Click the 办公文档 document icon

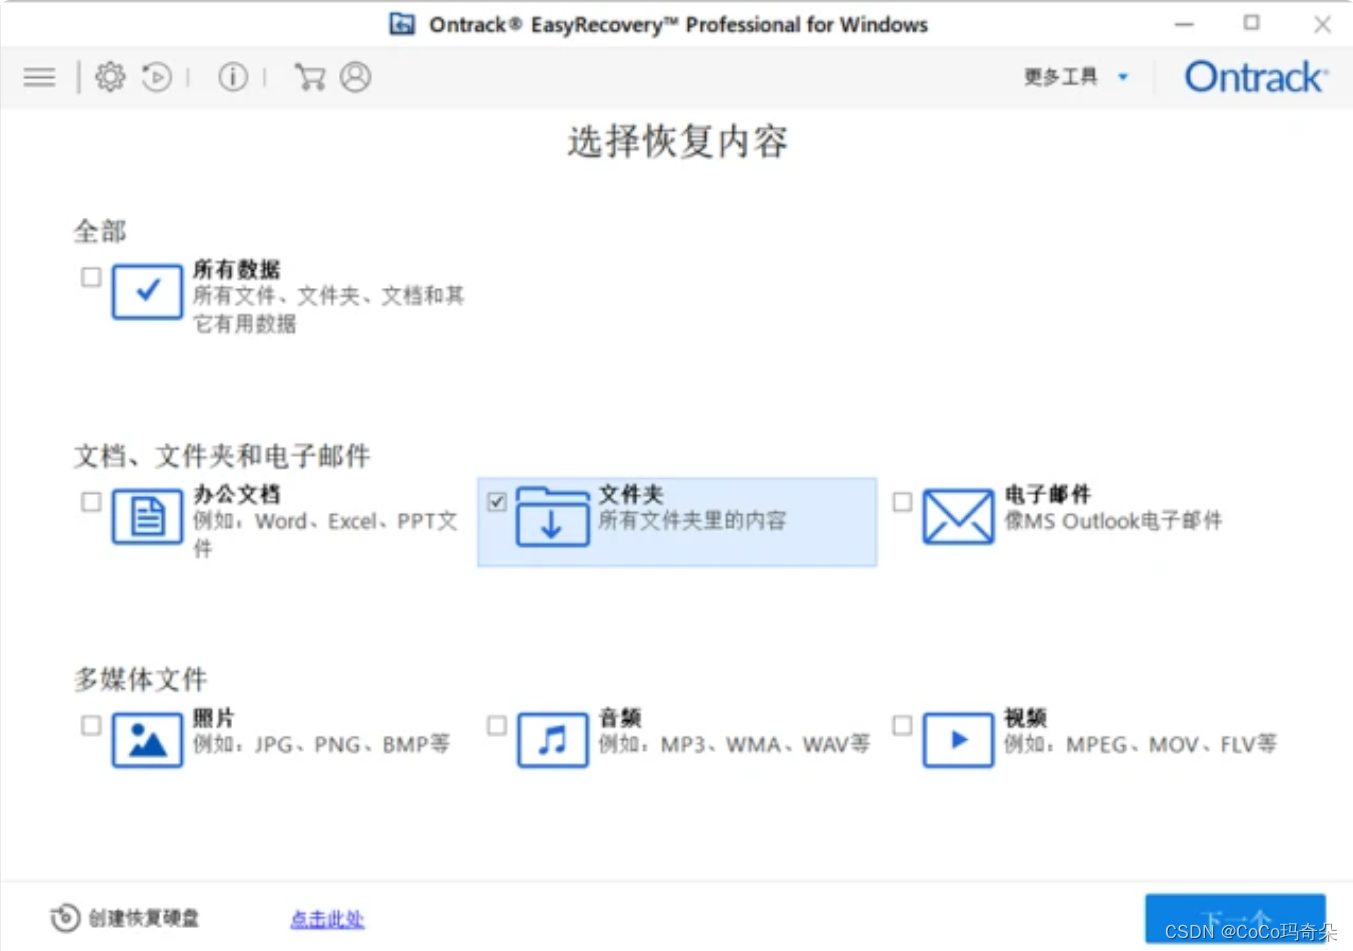tap(147, 517)
